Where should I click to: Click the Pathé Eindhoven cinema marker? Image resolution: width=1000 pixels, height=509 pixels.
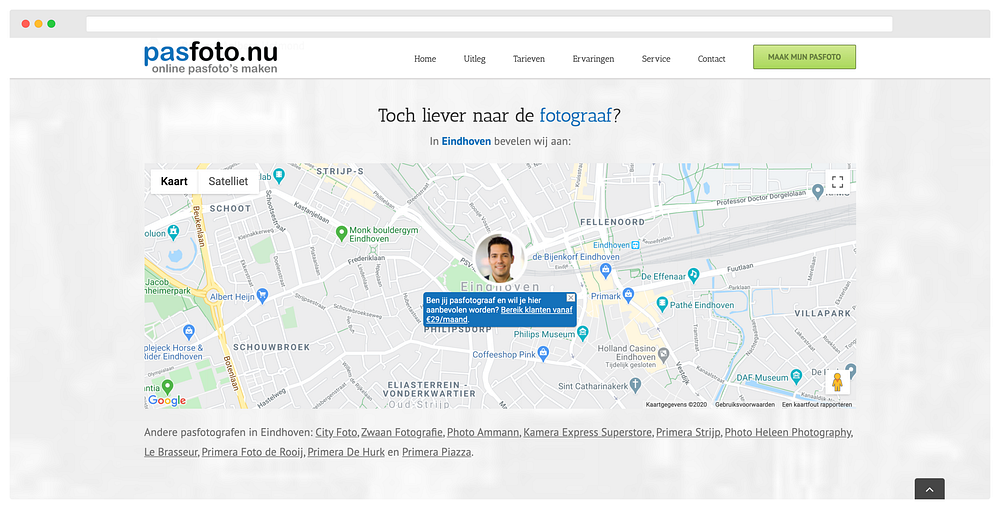(x=662, y=304)
